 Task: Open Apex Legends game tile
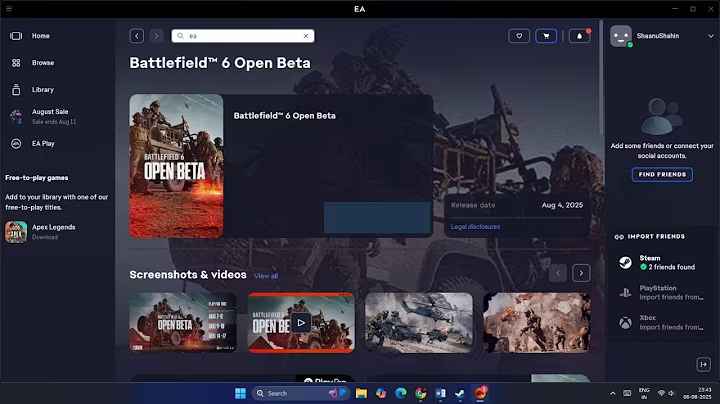(16, 232)
